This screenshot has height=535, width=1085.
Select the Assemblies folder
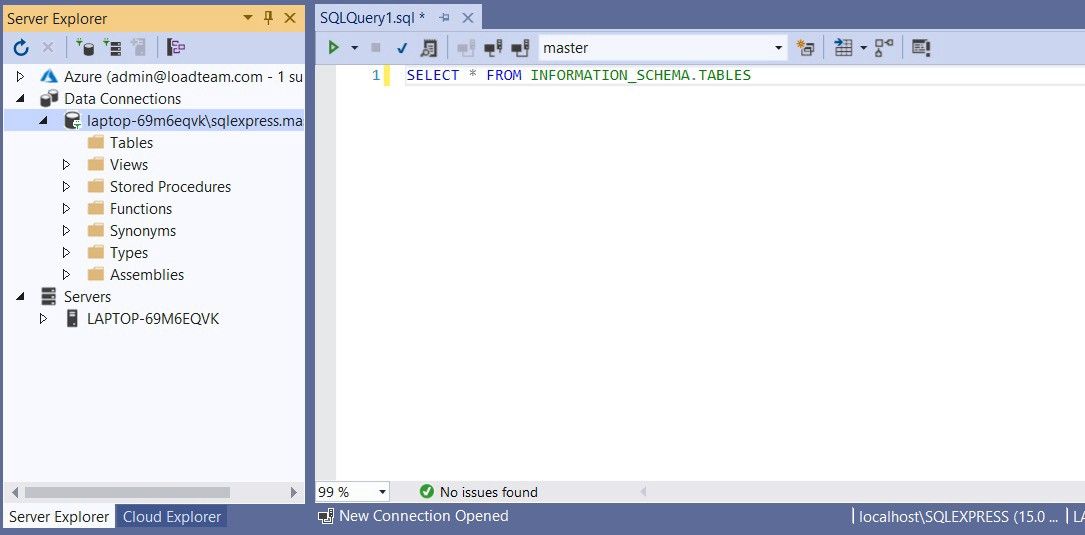(x=147, y=274)
